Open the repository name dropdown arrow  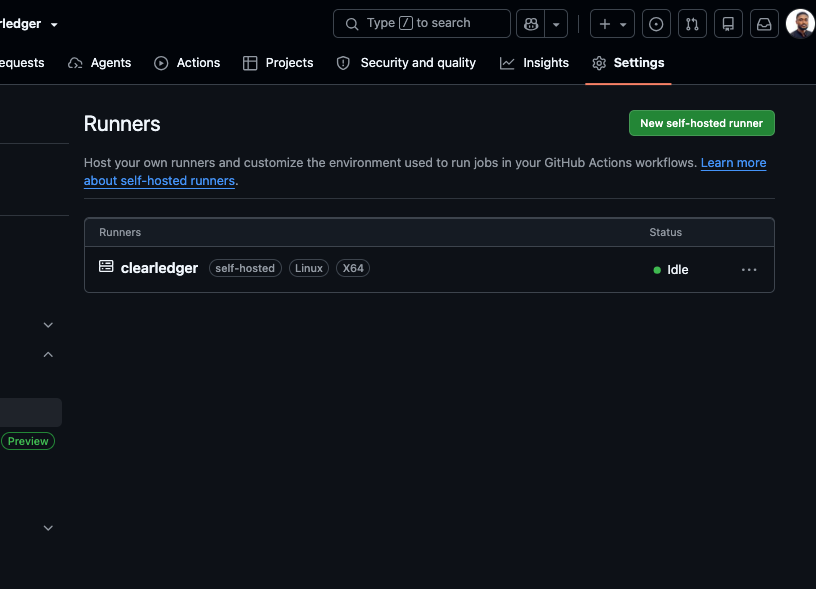click(54, 24)
